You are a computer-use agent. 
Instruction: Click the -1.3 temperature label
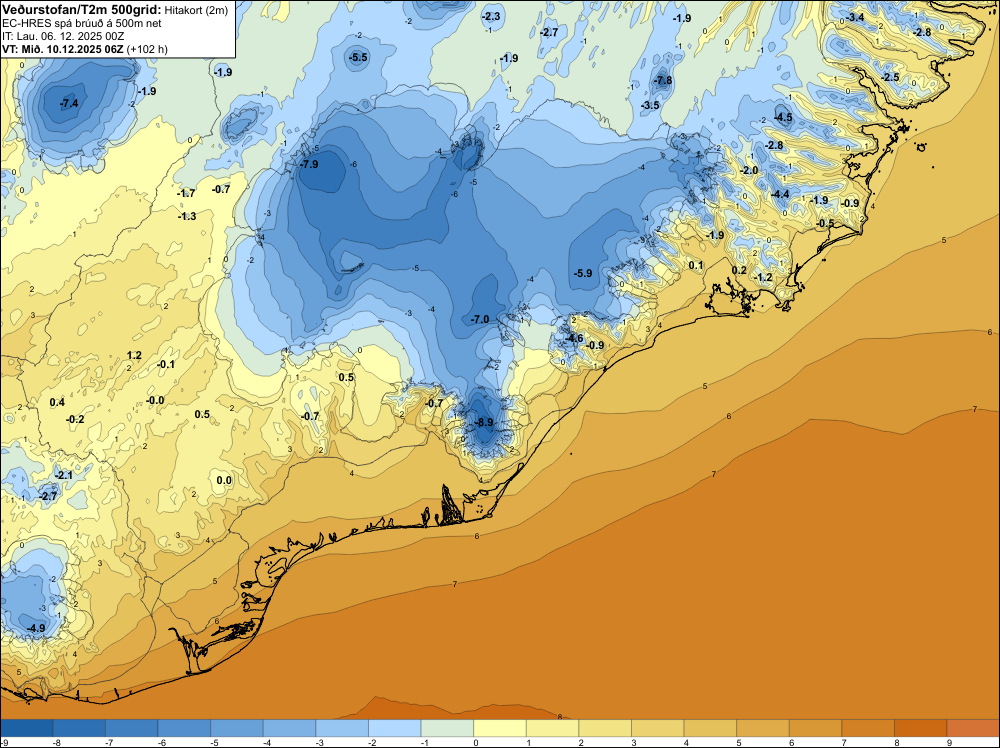click(x=188, y=217)
